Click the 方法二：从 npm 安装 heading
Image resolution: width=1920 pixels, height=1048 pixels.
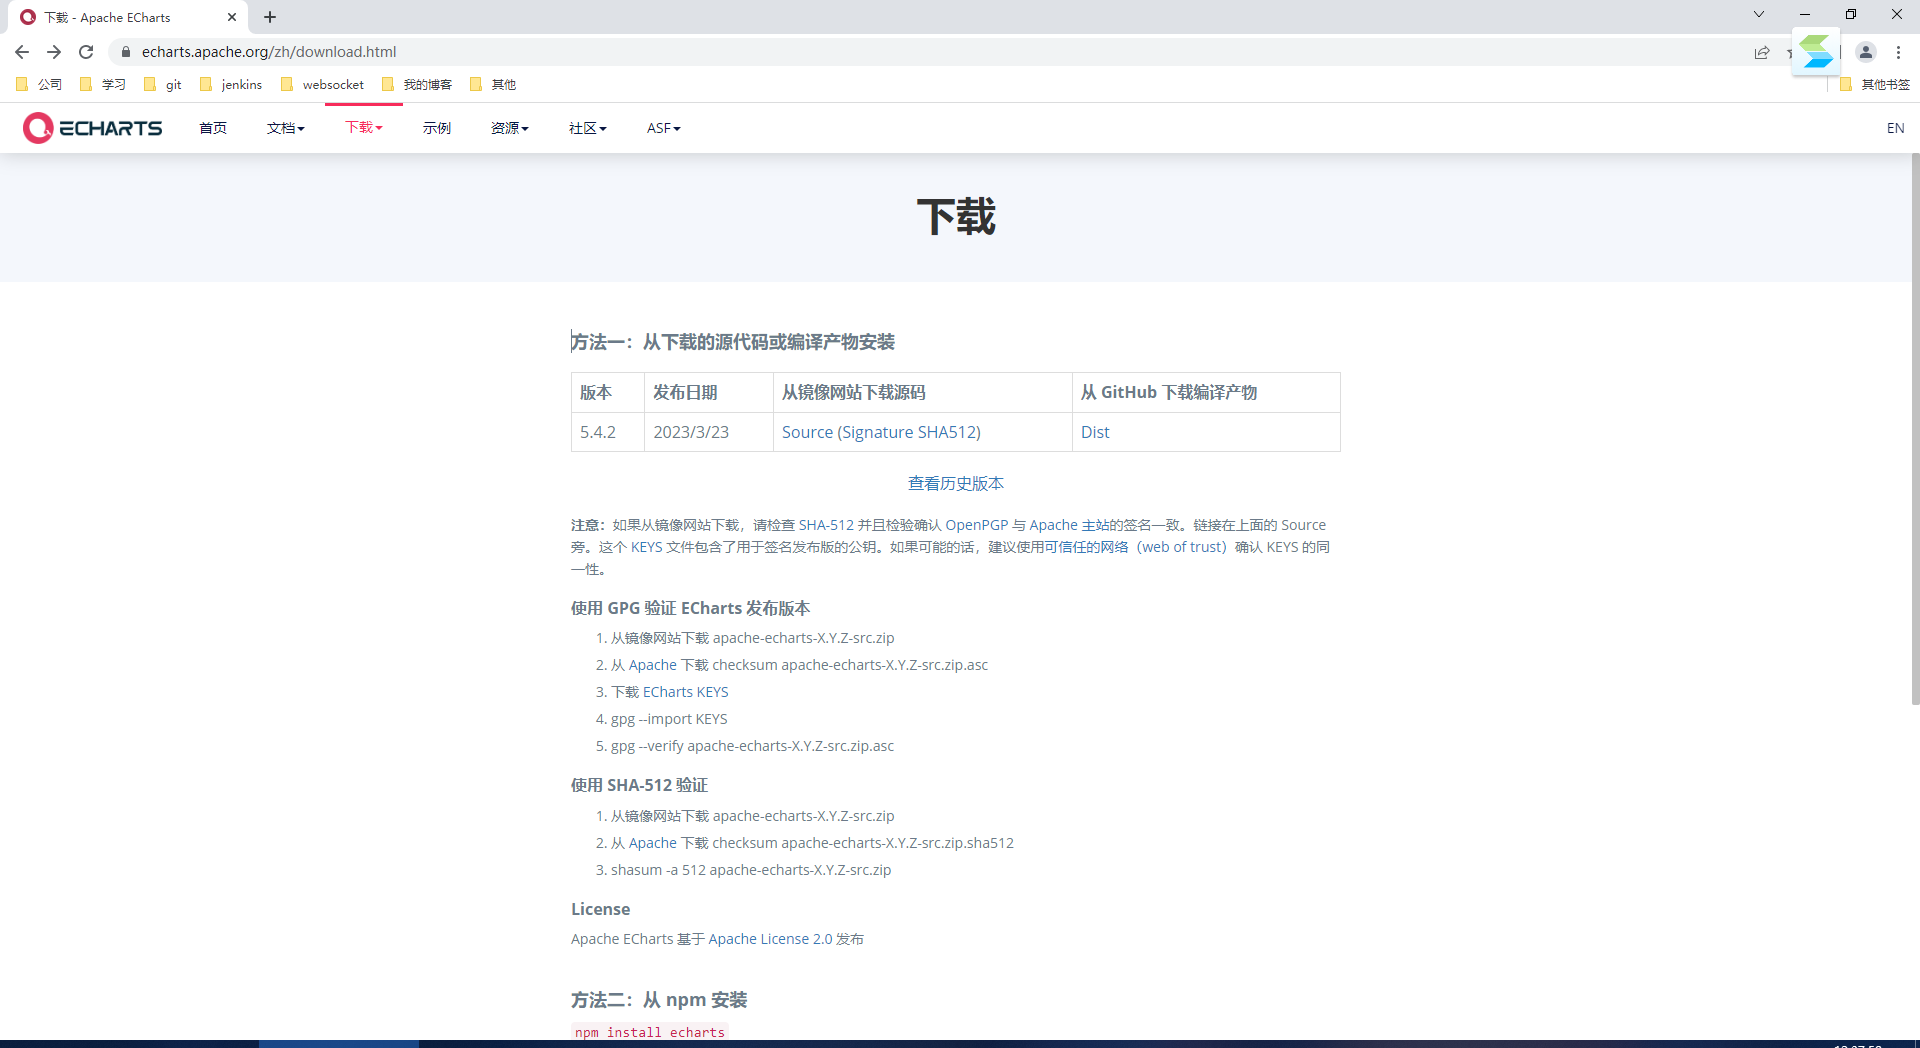pyautogui.click(x=659, y=1000)
